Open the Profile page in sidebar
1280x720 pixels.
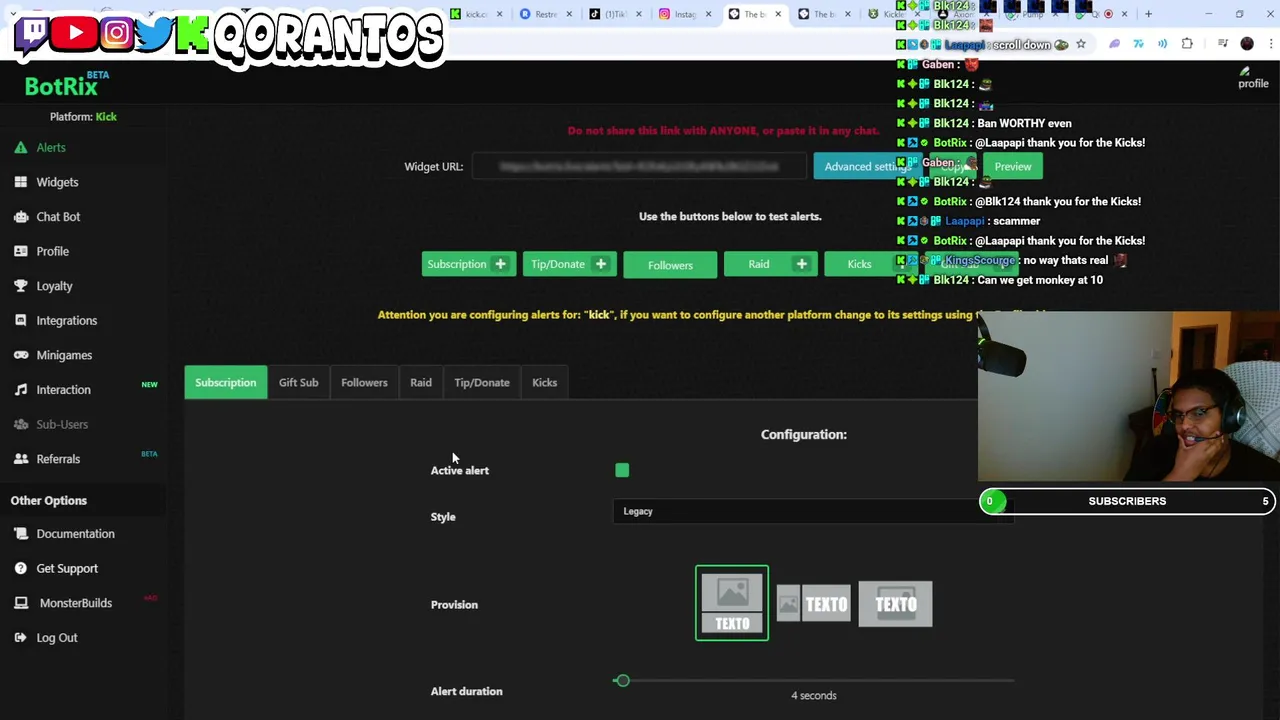click(x=52, y=251)
